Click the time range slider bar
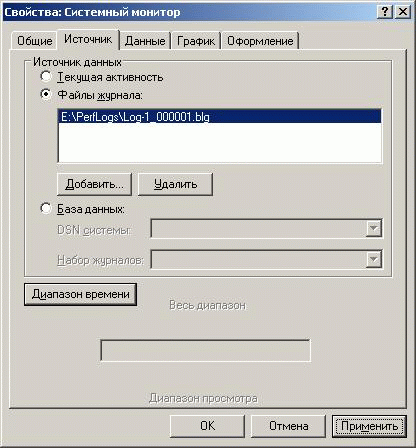 [x=205, y=350]
